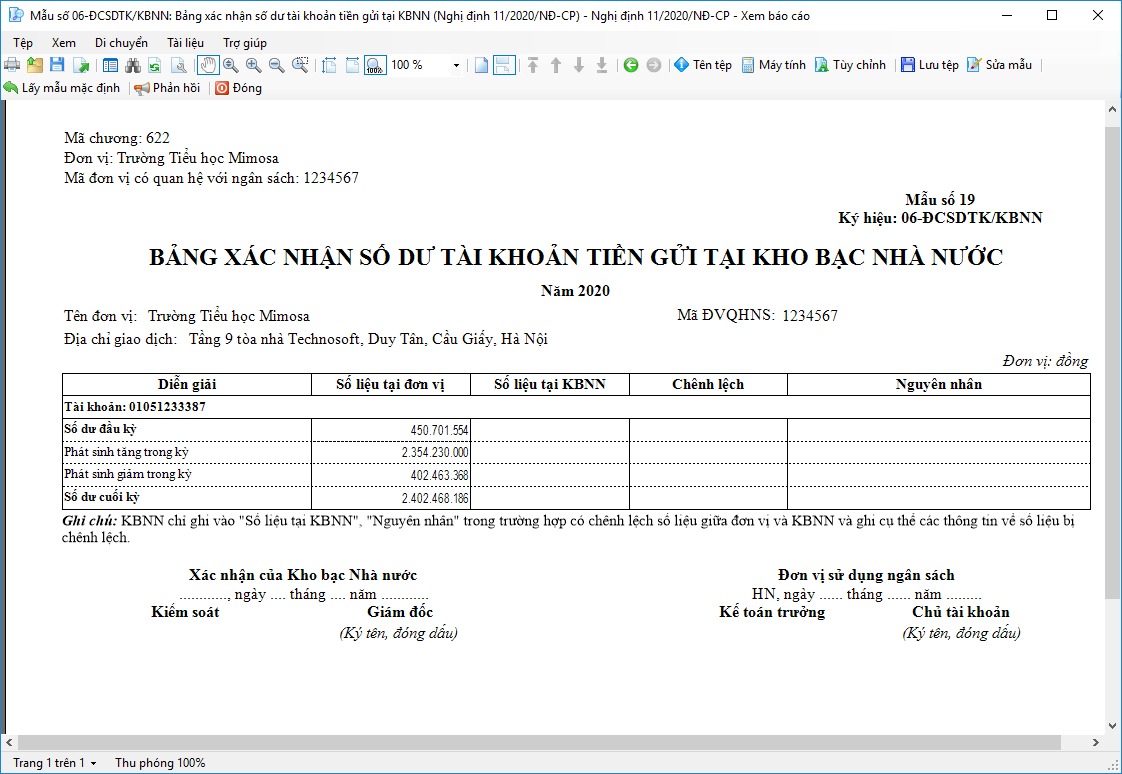Click the Chênh lệch column header
The height and width of the screenshot is (774, 1122).
pos(708,384)
